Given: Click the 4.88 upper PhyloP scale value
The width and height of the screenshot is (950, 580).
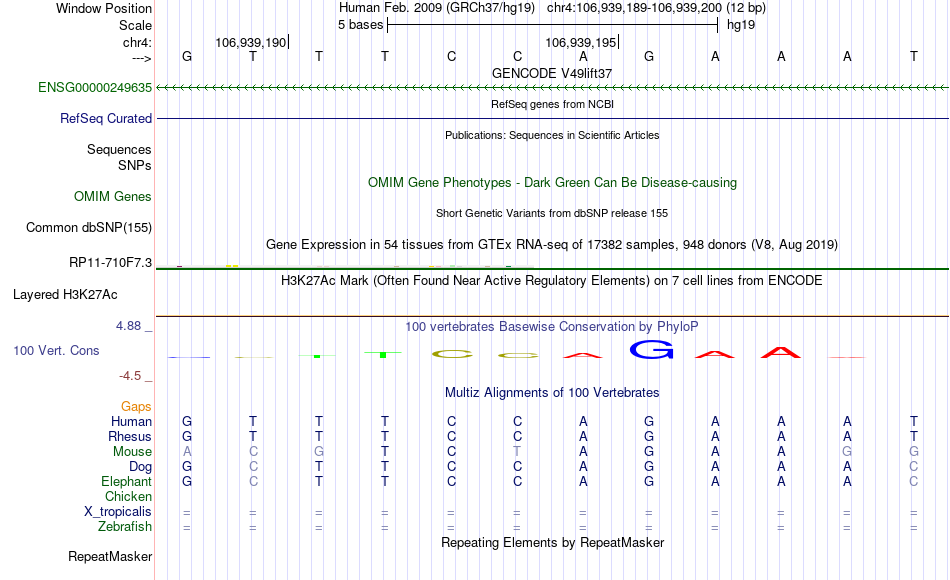Looking at the screenshot, I should point(128,326).
